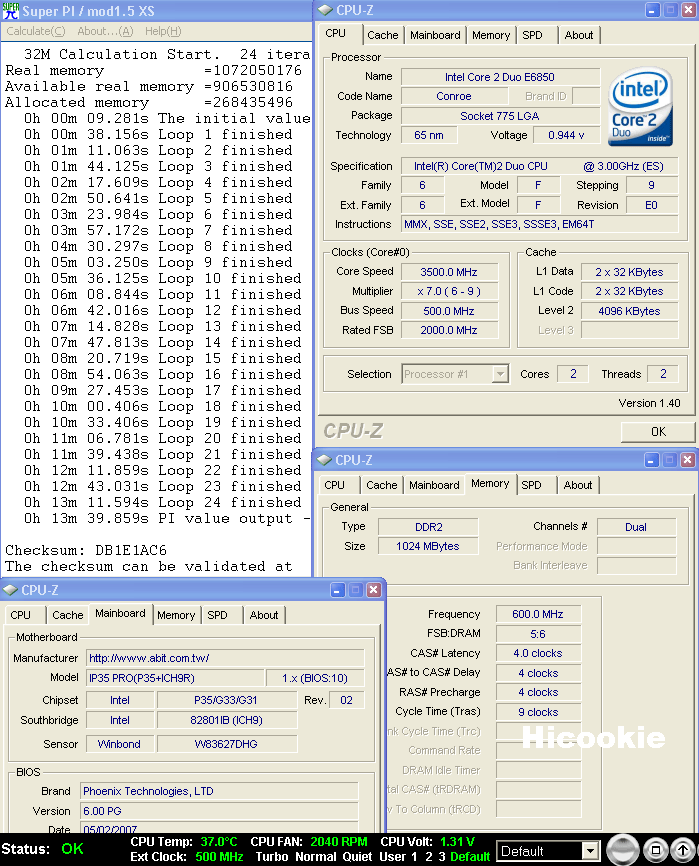Select green Default profile in status bar
Screen dimensions: 699x866
click(x=470, y=857)
